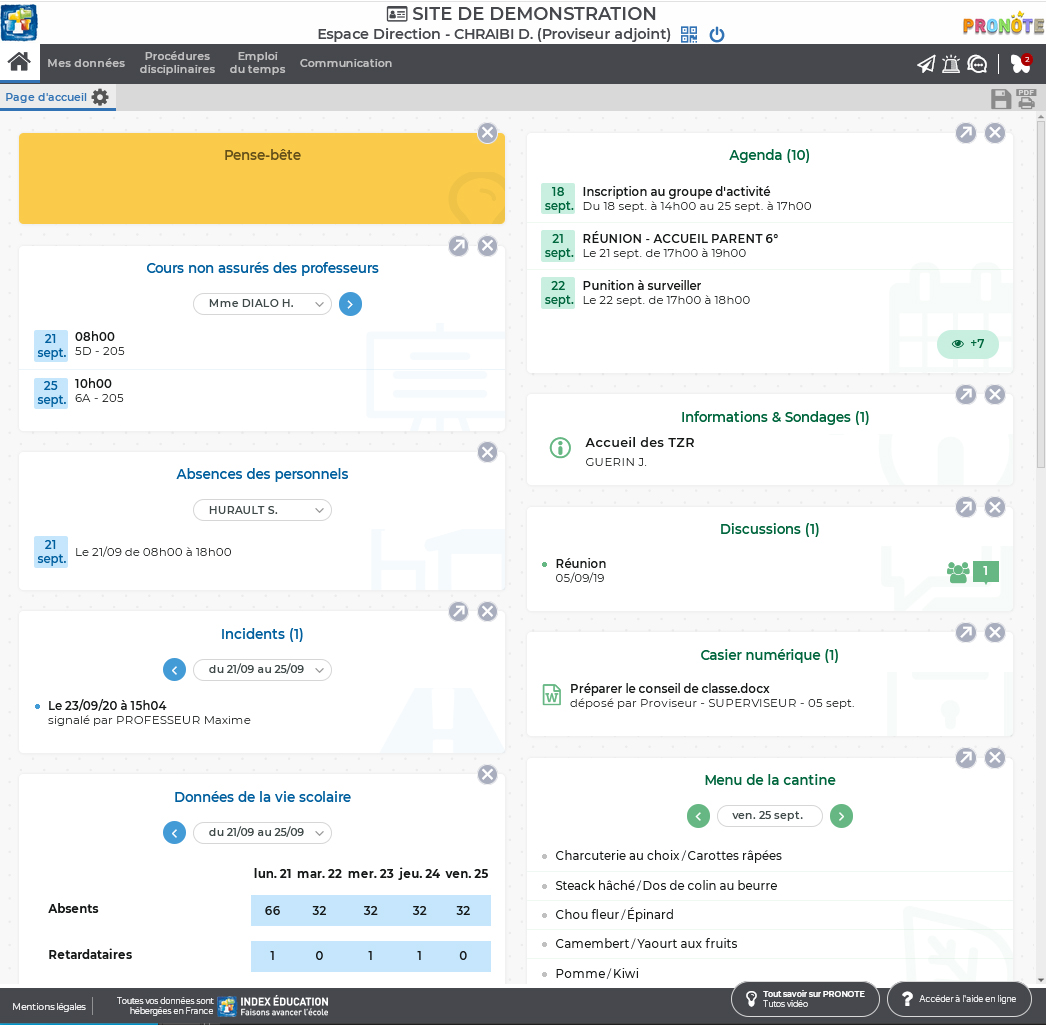Click the page vertical scrollbar
1047x1026 pixels.
(1041, 294)
